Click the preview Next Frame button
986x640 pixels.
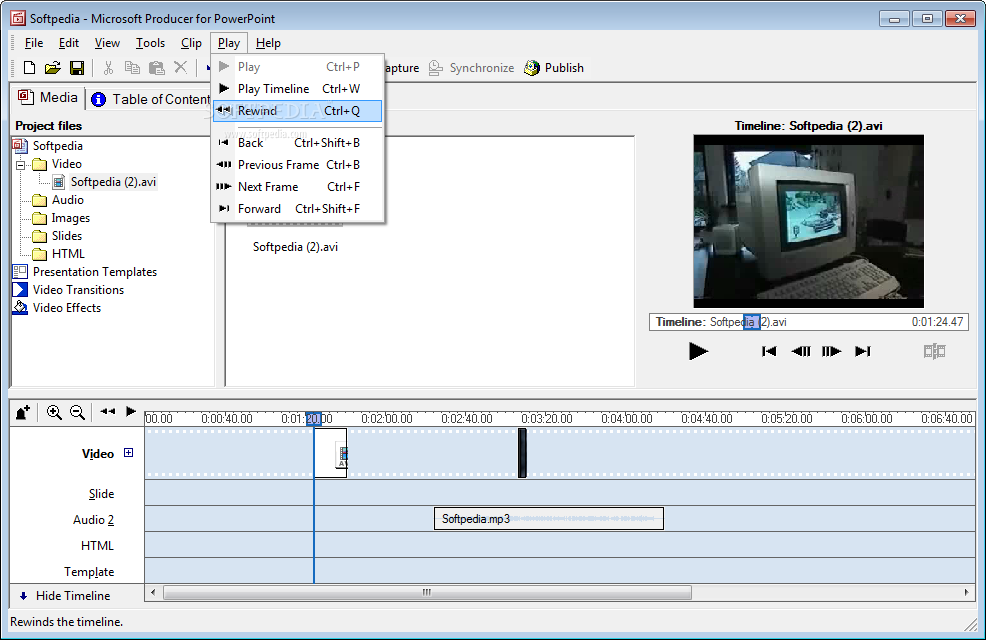(831, 351)
